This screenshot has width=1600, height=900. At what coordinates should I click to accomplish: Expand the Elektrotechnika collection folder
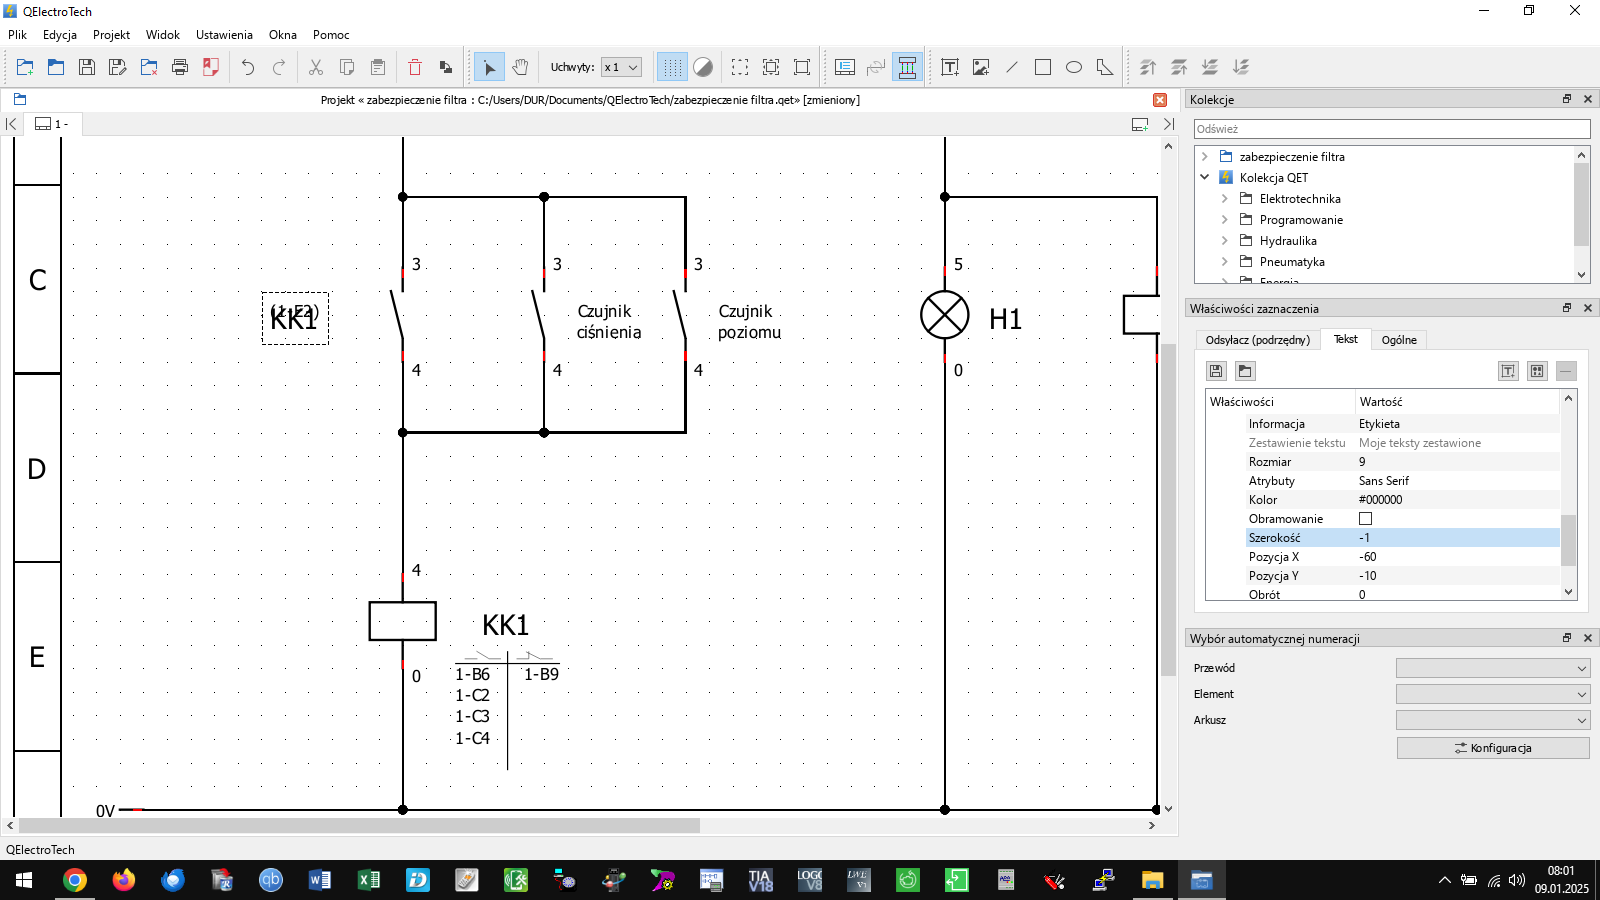tap(1225, 199)
